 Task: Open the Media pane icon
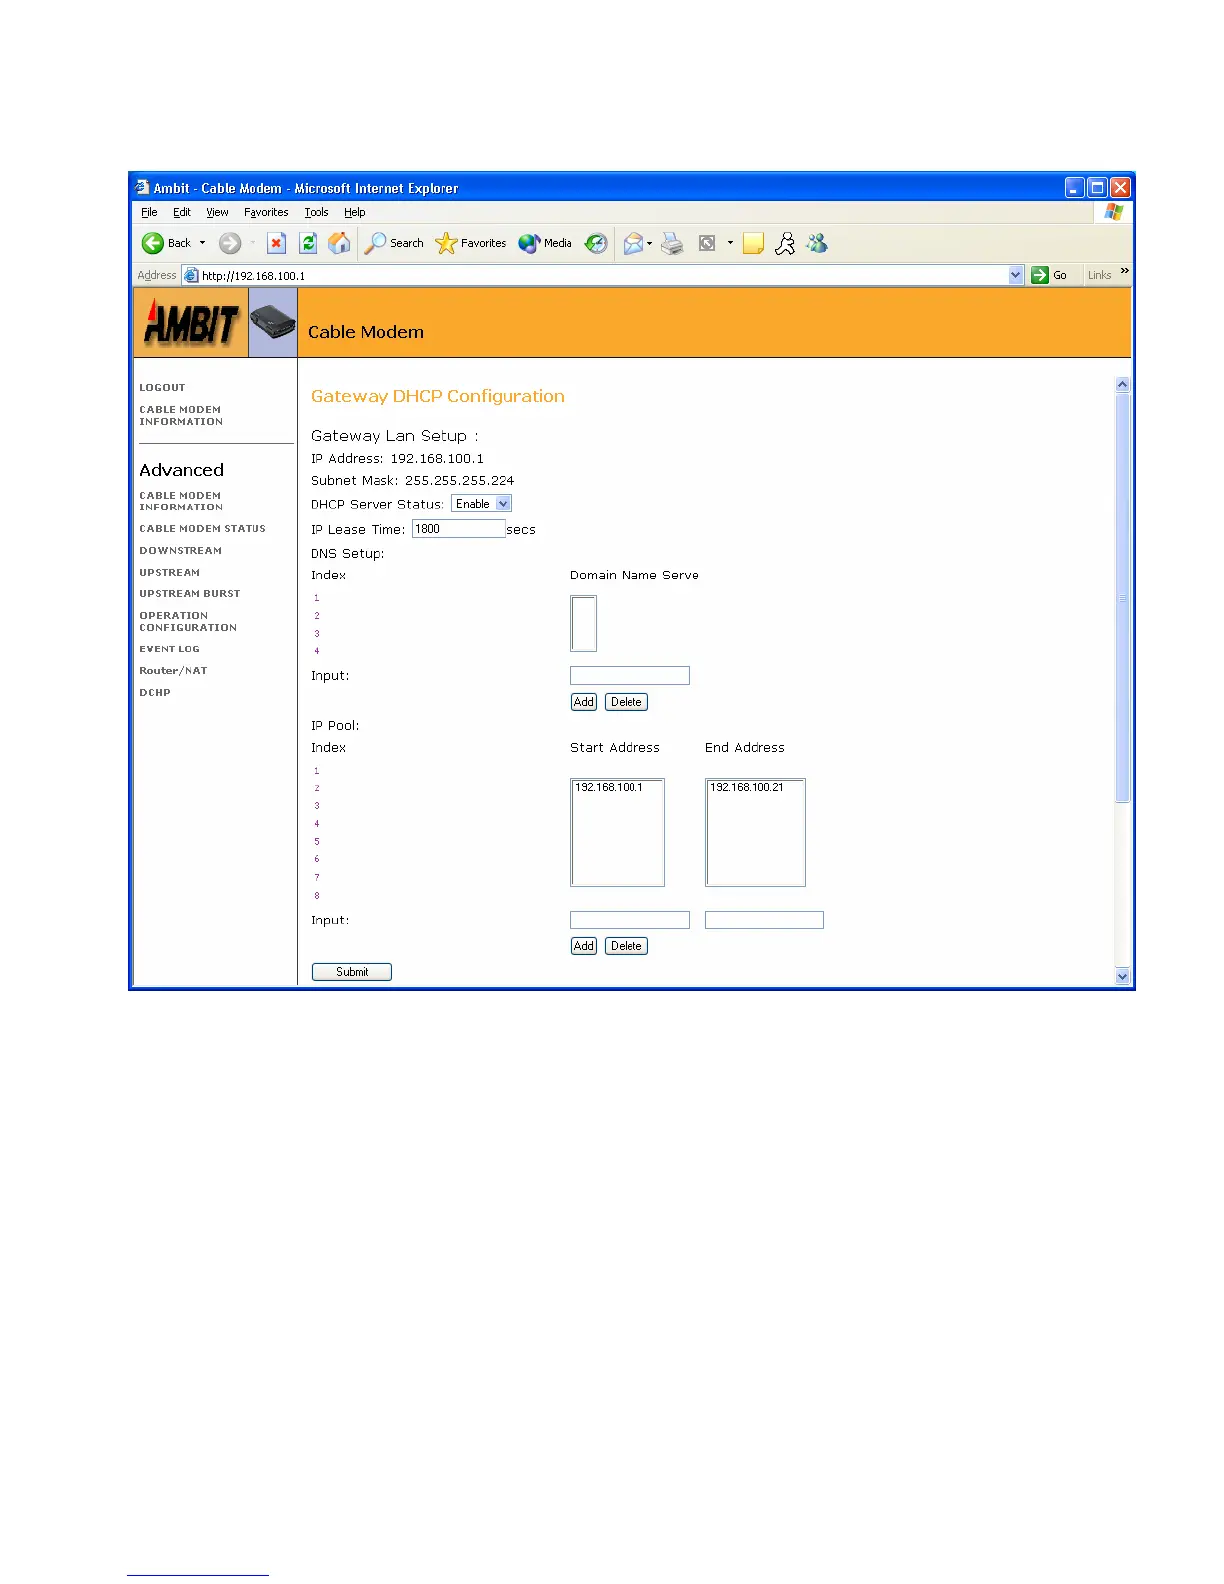(x=545, y=243)
